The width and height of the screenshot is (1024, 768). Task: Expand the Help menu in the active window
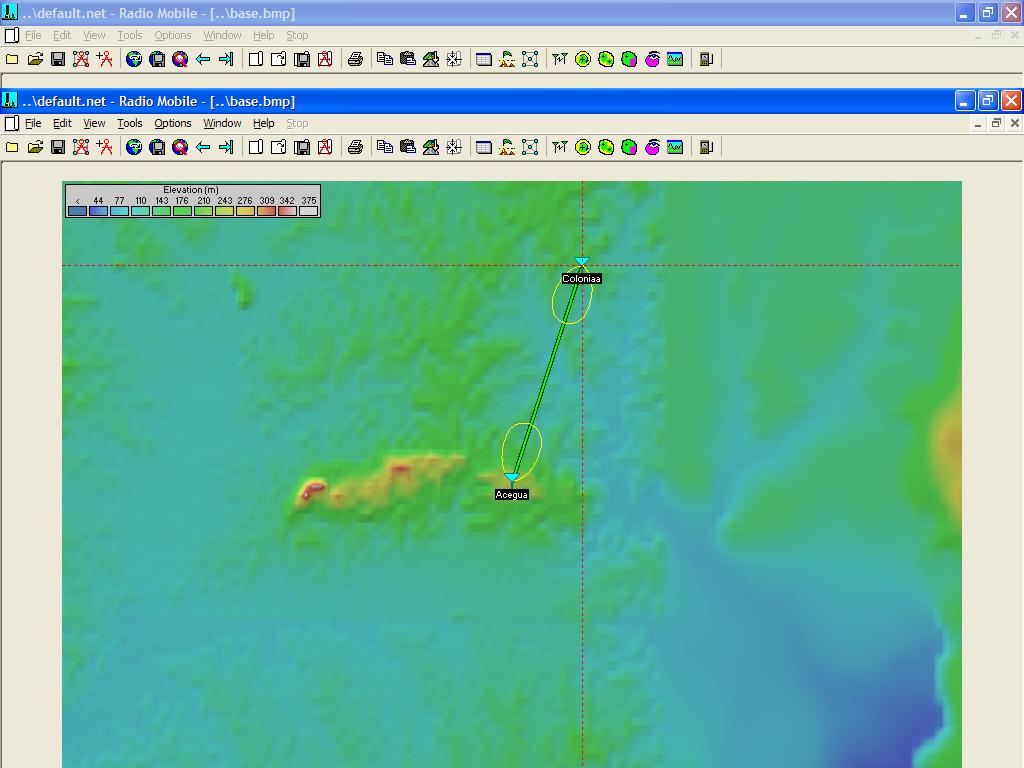(x=263, y=123)
